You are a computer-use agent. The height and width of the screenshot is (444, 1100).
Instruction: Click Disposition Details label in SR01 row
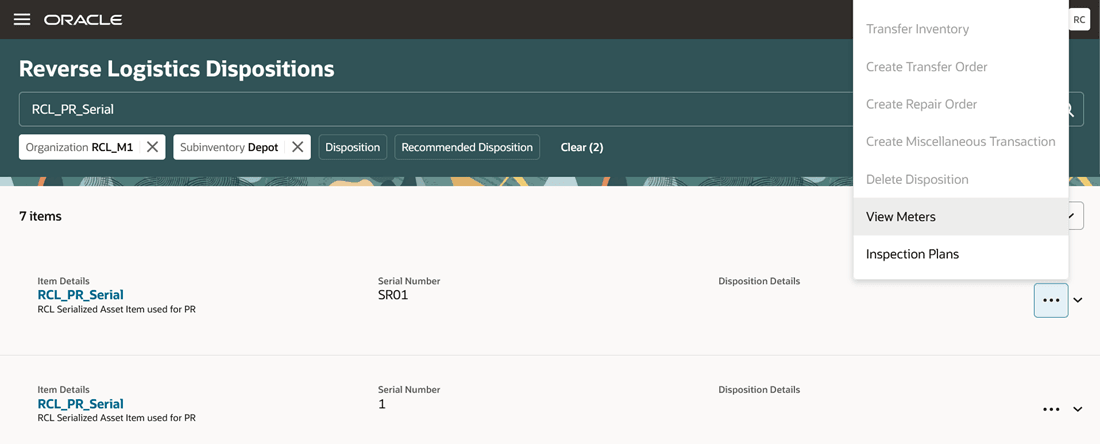(759, 281)
